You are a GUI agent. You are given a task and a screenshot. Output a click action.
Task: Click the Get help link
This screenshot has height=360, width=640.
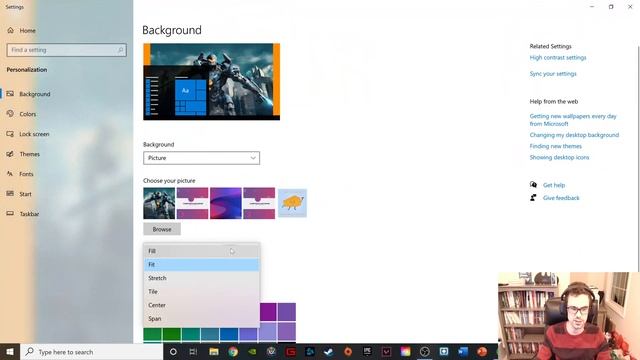click(x=554, y=185)
